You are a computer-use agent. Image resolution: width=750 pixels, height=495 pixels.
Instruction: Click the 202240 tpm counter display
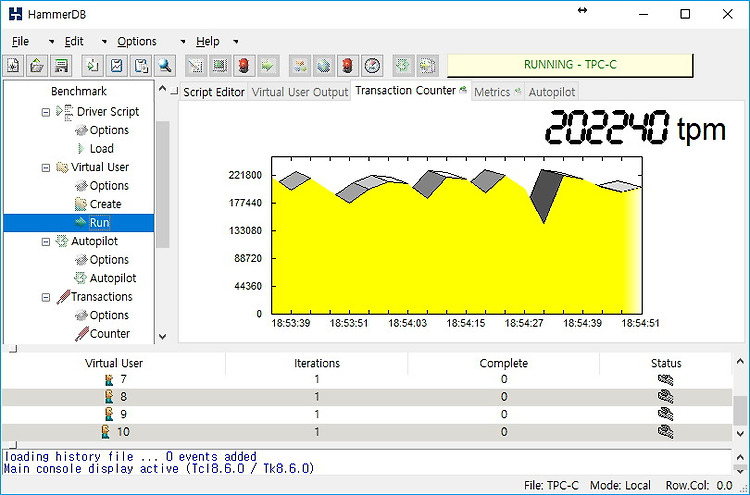[x=635, y=128]
